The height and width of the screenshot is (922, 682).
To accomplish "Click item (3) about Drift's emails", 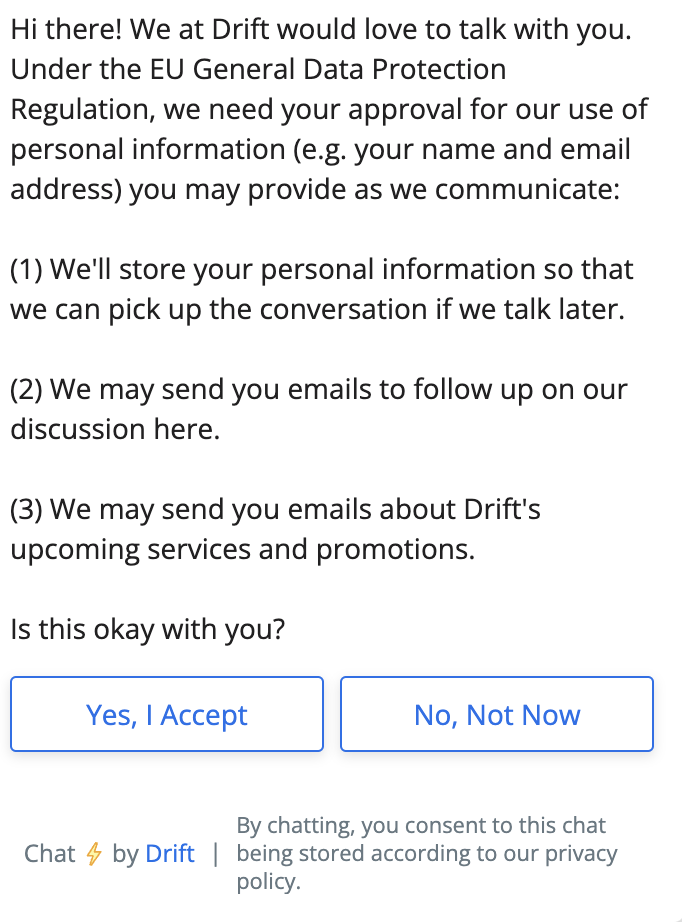I will [x=275, y=509].
